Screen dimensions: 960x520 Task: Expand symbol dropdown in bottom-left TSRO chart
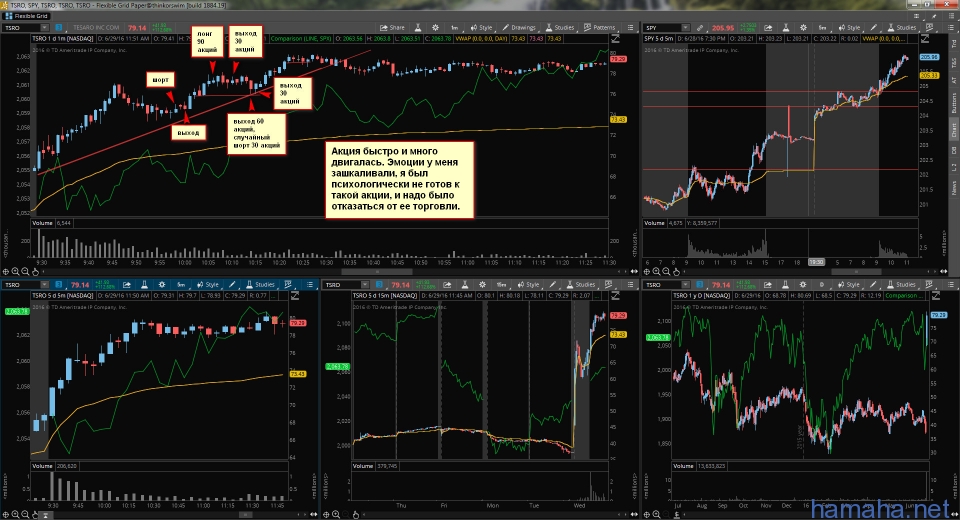tap(44, 285)
